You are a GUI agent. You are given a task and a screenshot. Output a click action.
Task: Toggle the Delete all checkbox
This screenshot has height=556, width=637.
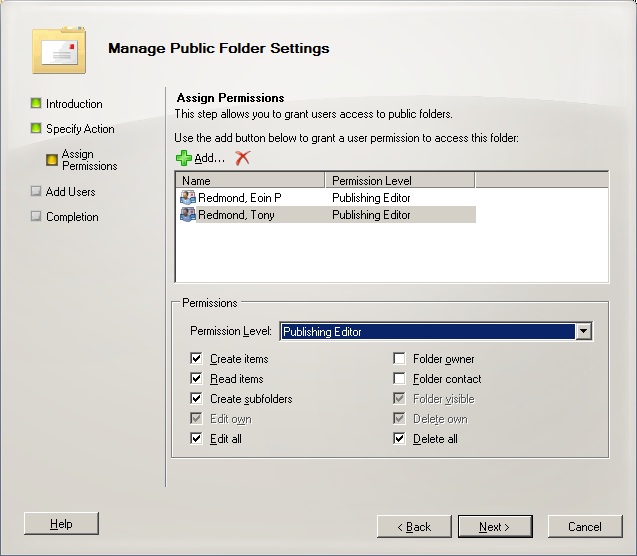(x=399, y=439)
